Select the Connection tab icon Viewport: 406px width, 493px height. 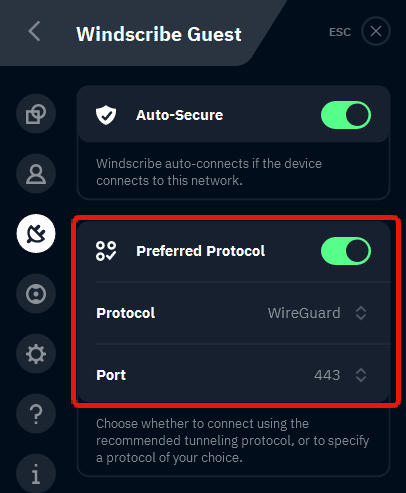coord(36,233)
